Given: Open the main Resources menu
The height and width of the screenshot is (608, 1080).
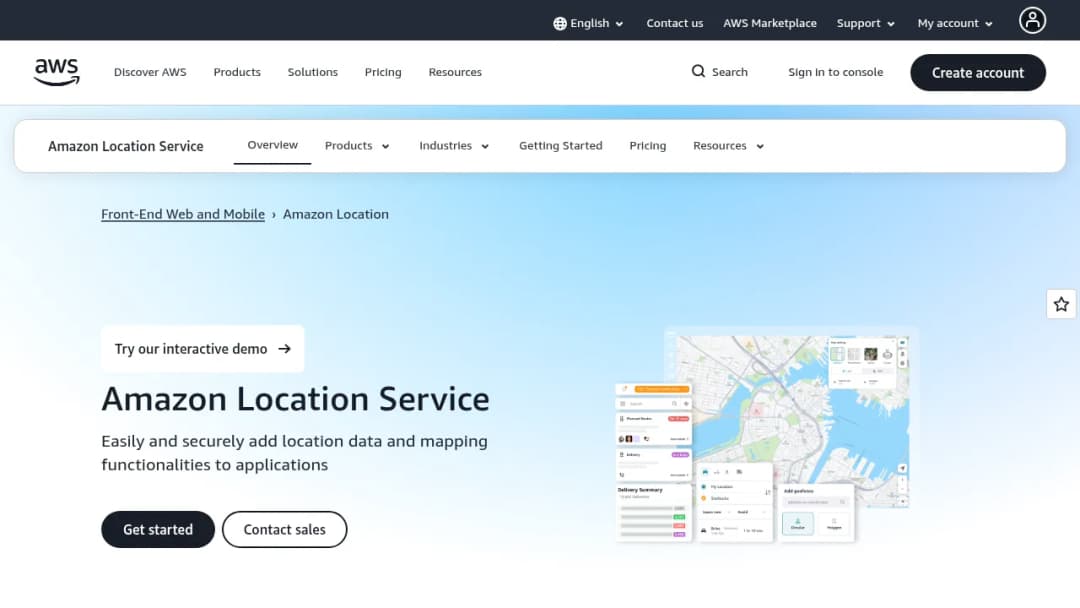Looking at the screenshot, I should pyautogui.click(x=455, y=72).
